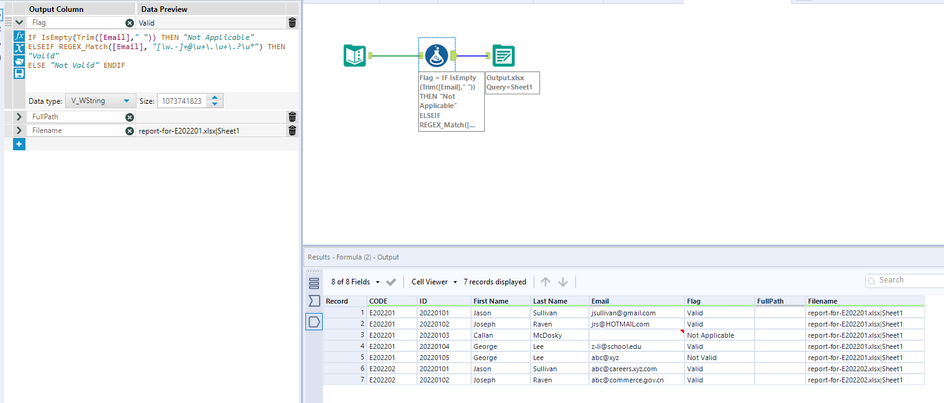
Task: Add a new expression with plus button
Action: 19,144
